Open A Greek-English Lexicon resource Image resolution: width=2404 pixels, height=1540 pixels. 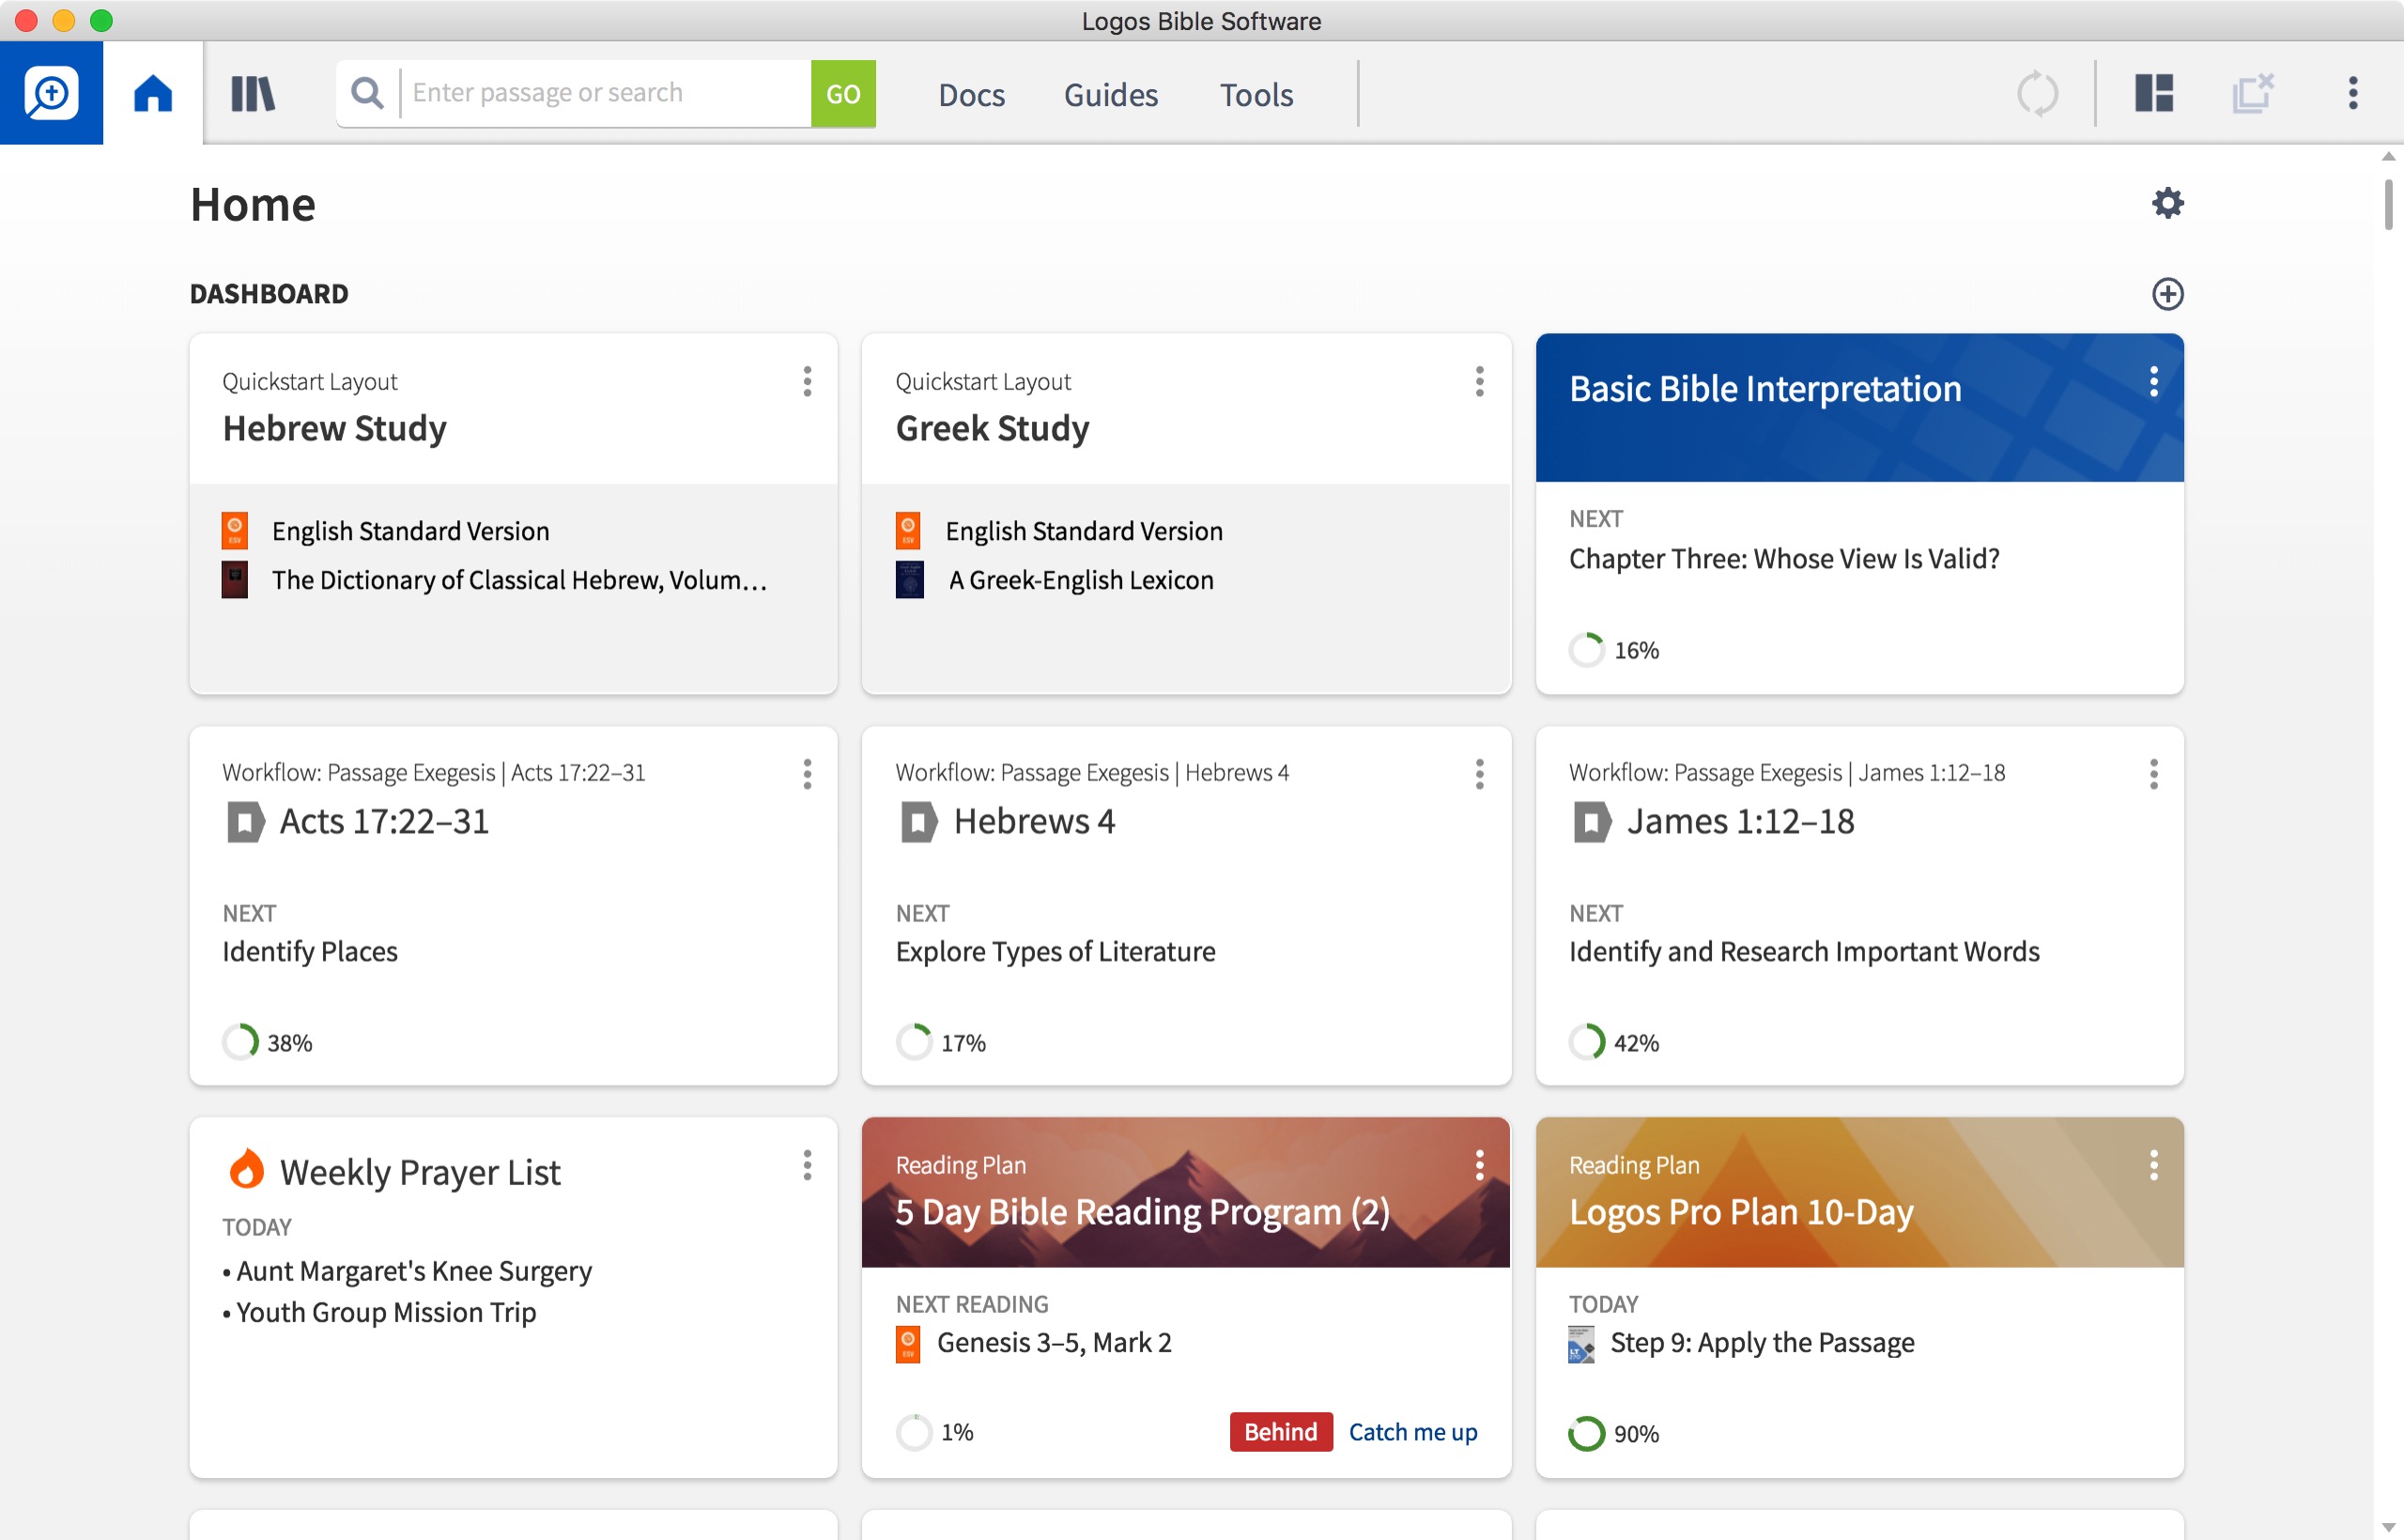(1081, 580)
